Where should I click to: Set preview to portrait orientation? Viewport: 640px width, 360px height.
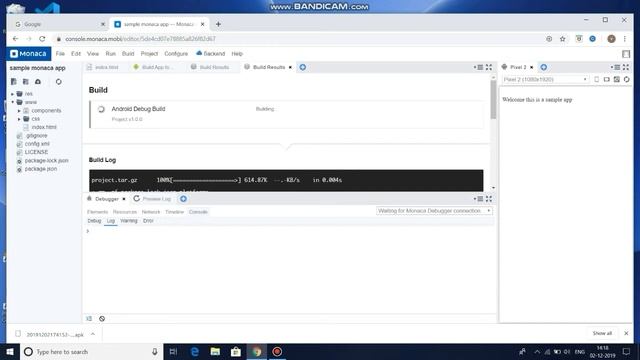click(x=597, y=79)
